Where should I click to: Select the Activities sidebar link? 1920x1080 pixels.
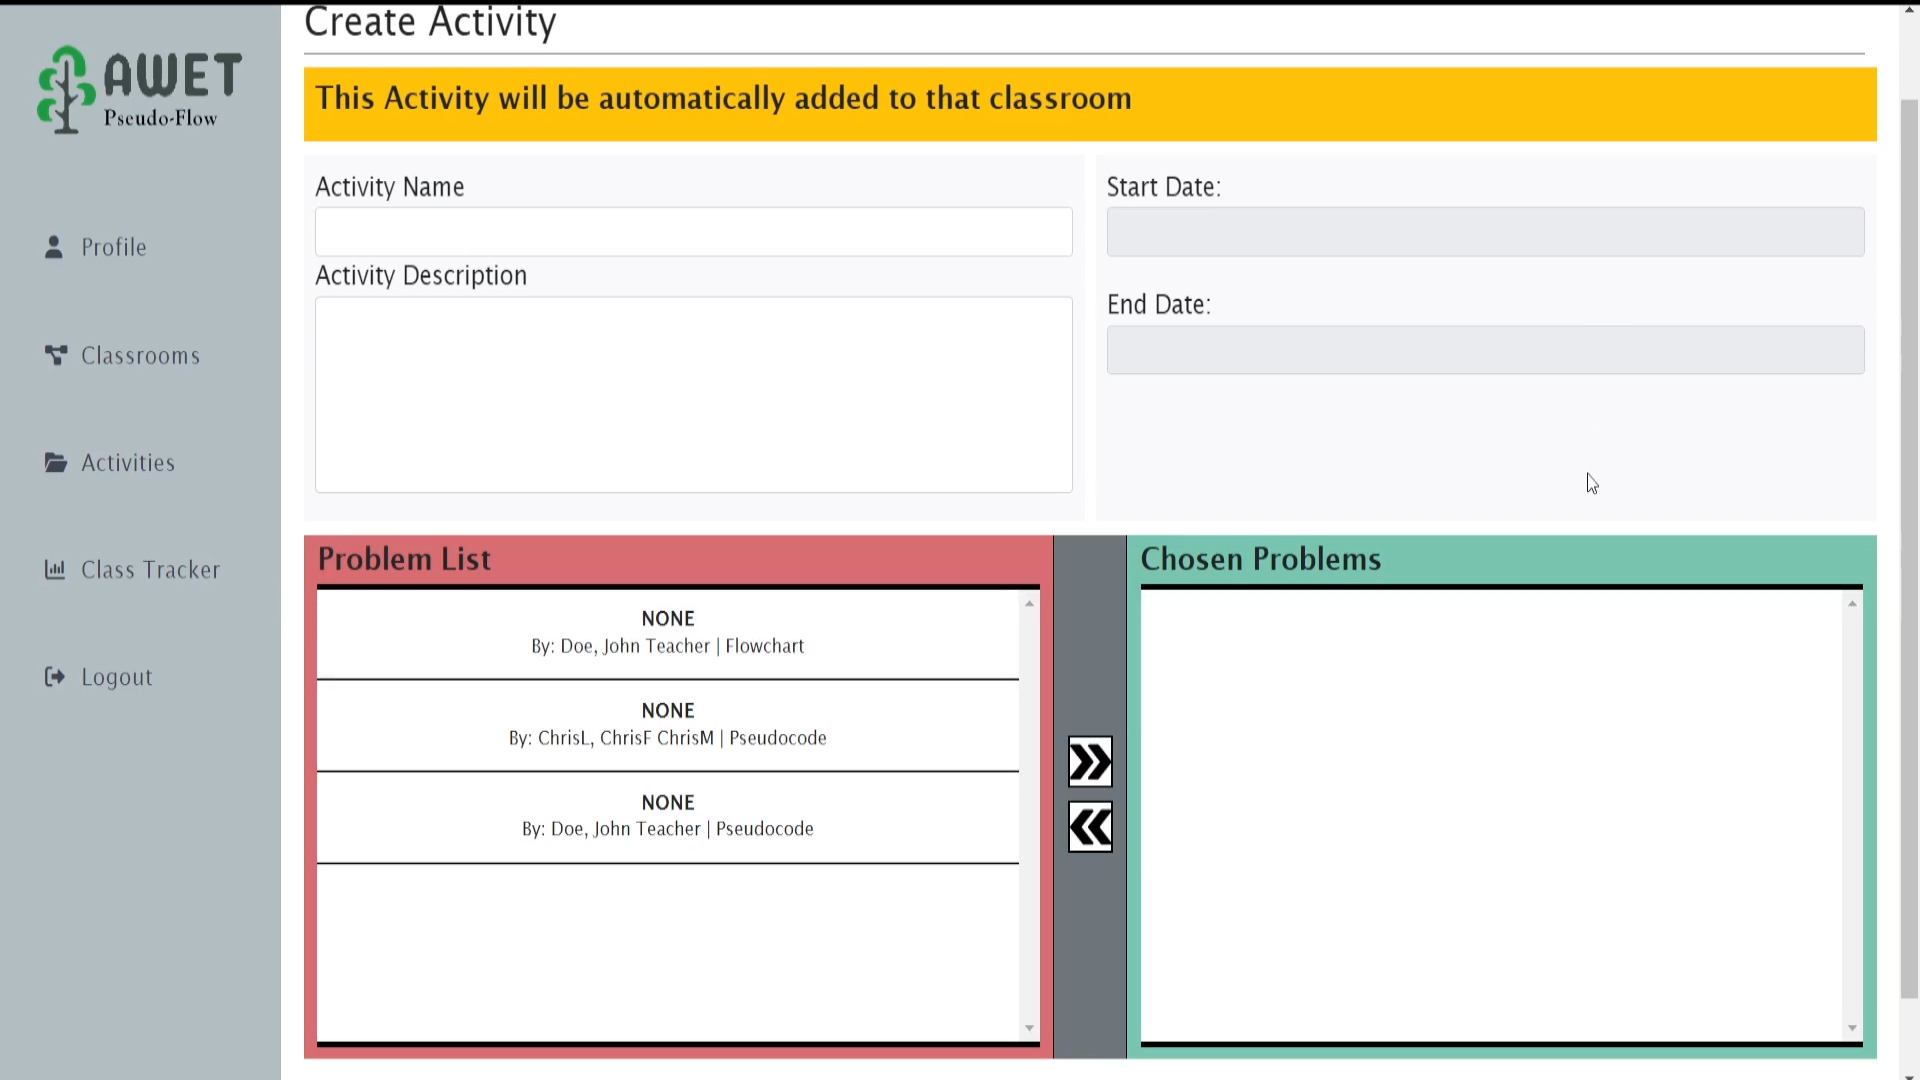tap(128, 463)
